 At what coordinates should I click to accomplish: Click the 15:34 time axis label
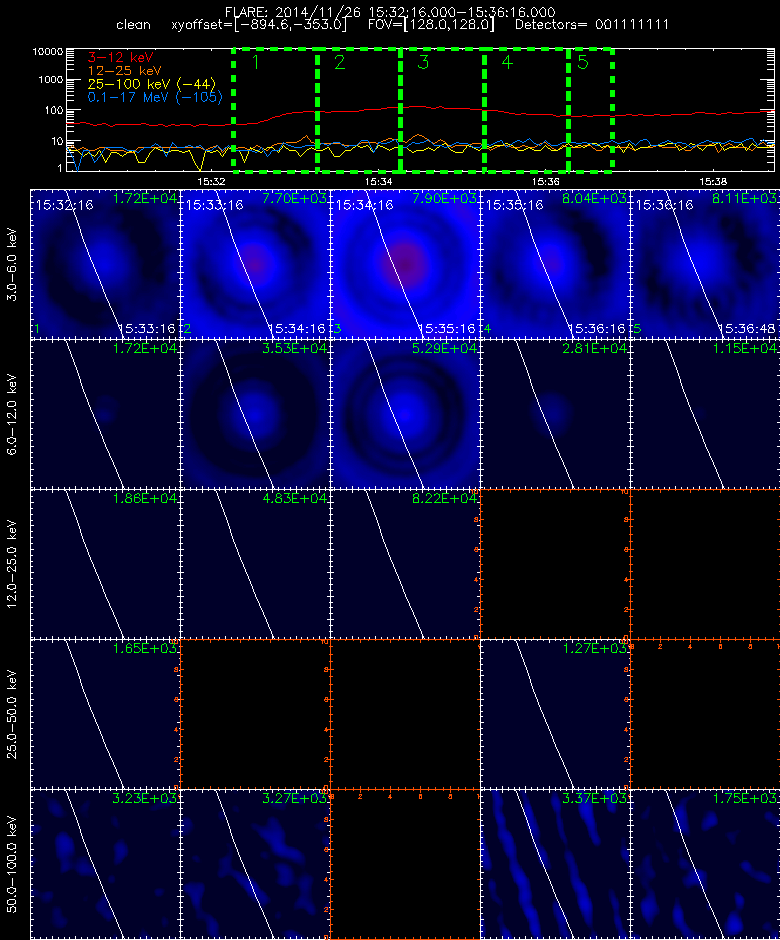pyautogui.click(x=379, y=181)
